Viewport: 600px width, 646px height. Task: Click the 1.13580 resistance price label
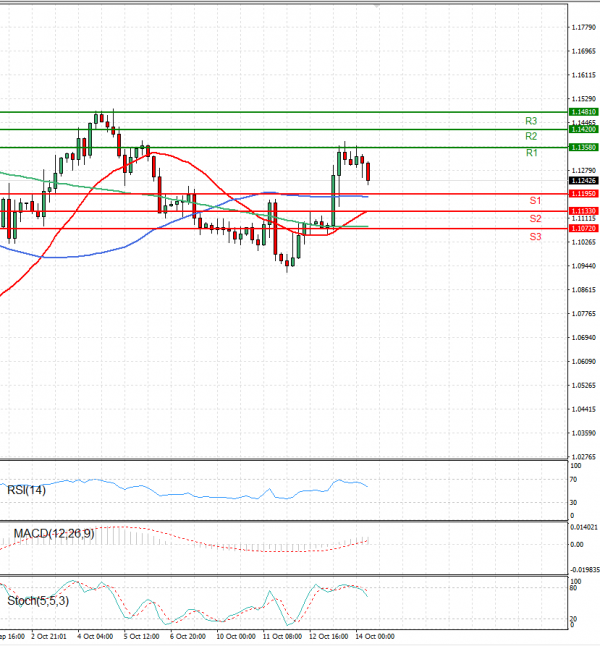click(583, 147)
